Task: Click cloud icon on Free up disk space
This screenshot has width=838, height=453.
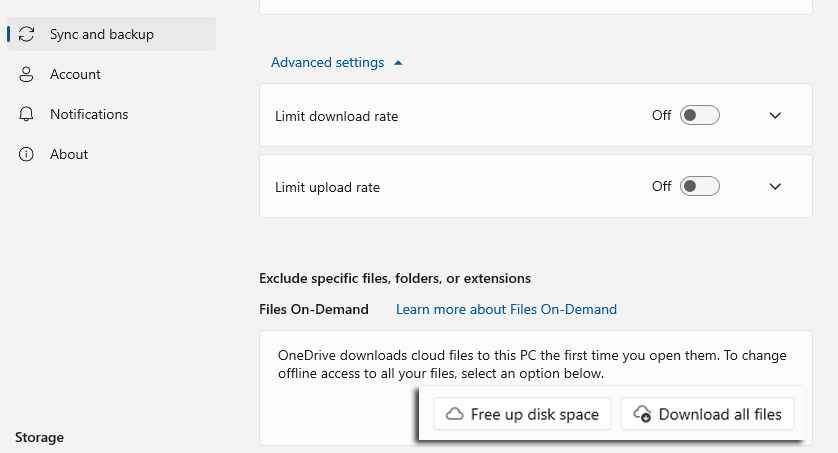Action: (454, 414)
